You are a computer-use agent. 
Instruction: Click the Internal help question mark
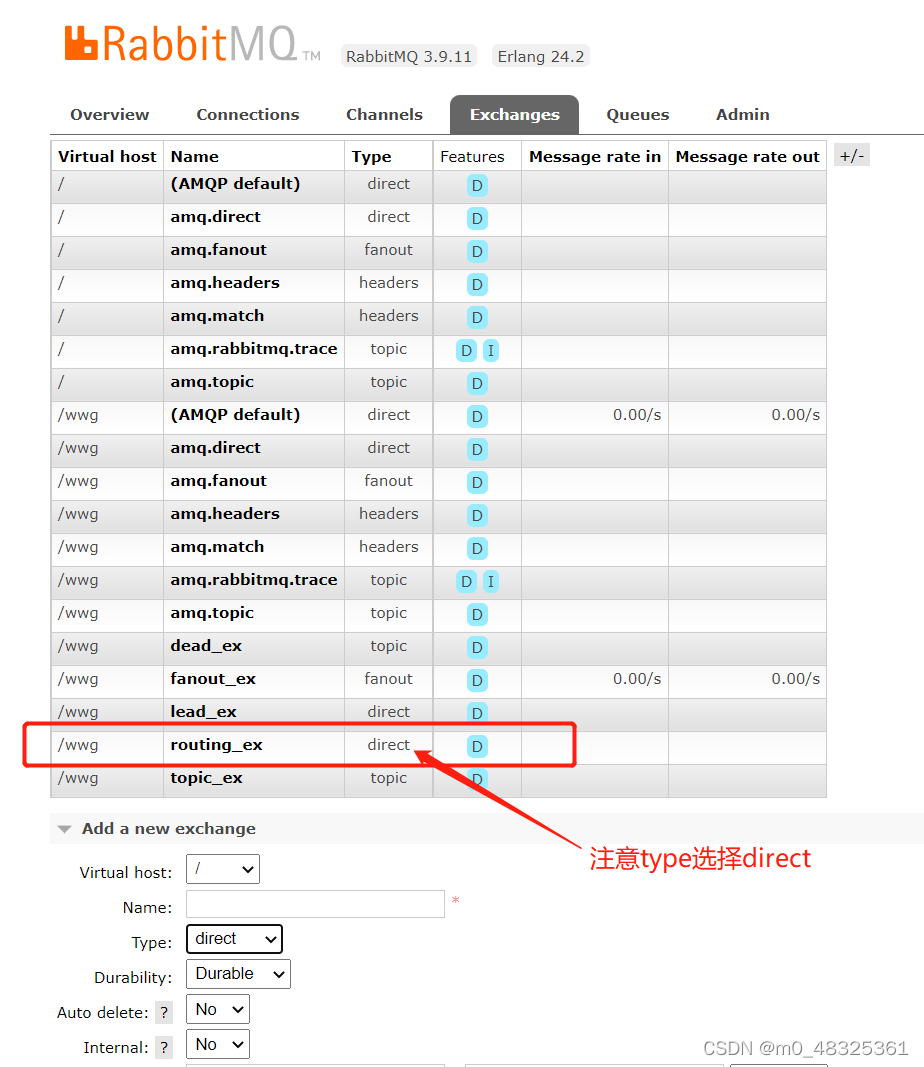164,1047
